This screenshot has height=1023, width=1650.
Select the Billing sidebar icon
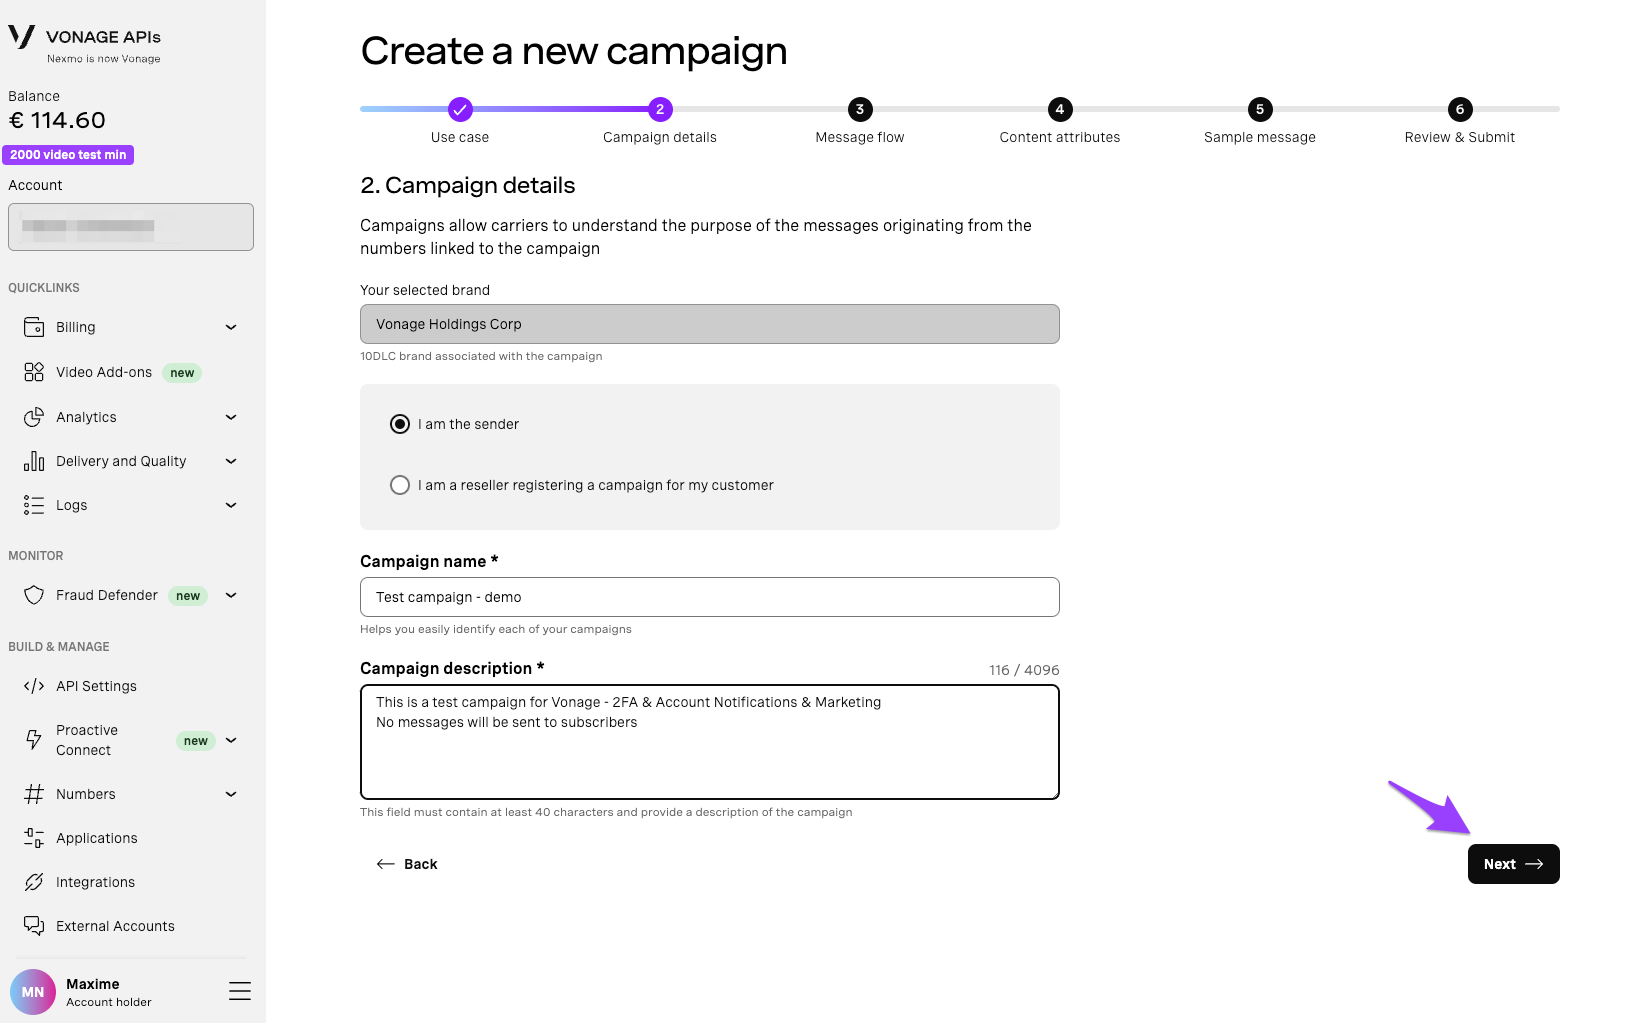[x=34, y=326]
